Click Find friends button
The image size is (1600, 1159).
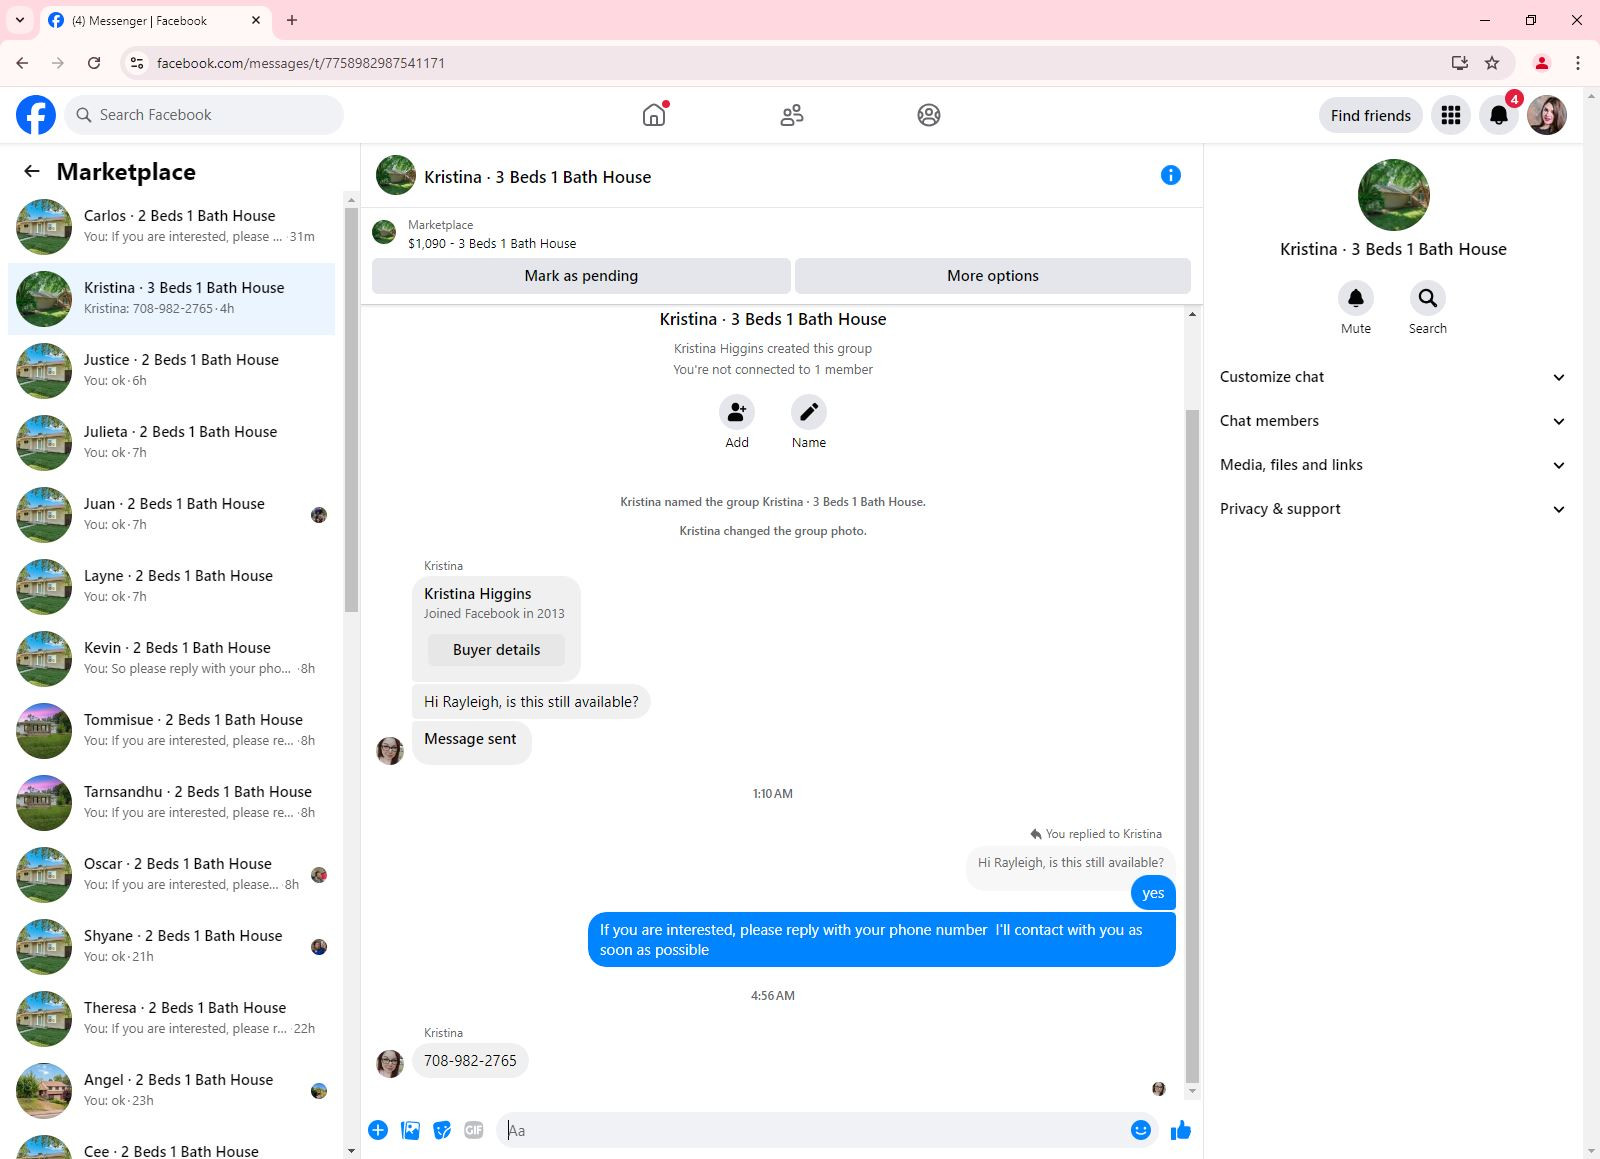click(1370, 115)
